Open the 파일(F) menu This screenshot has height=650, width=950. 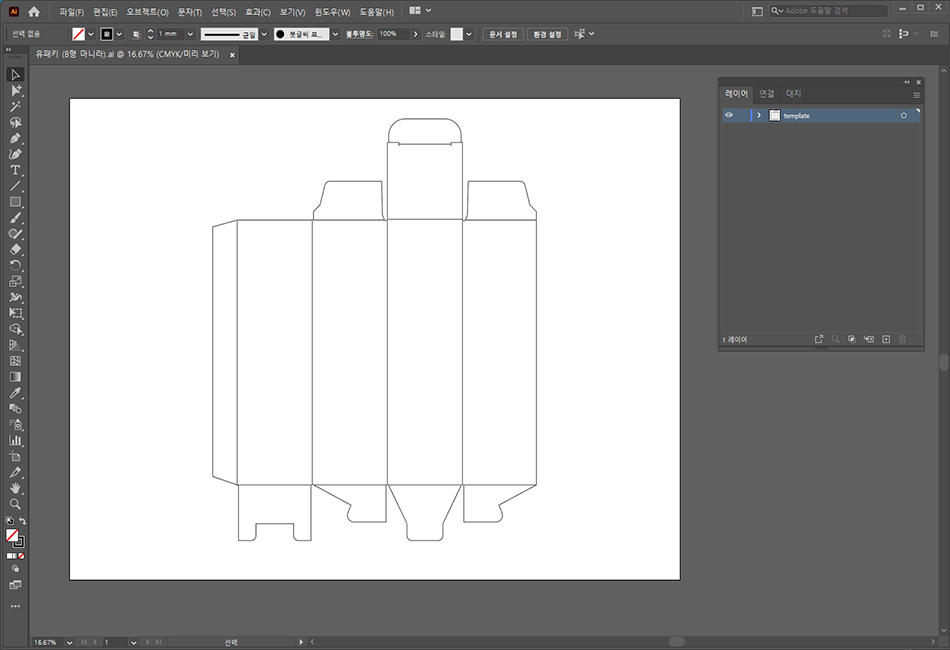point(71,12)
